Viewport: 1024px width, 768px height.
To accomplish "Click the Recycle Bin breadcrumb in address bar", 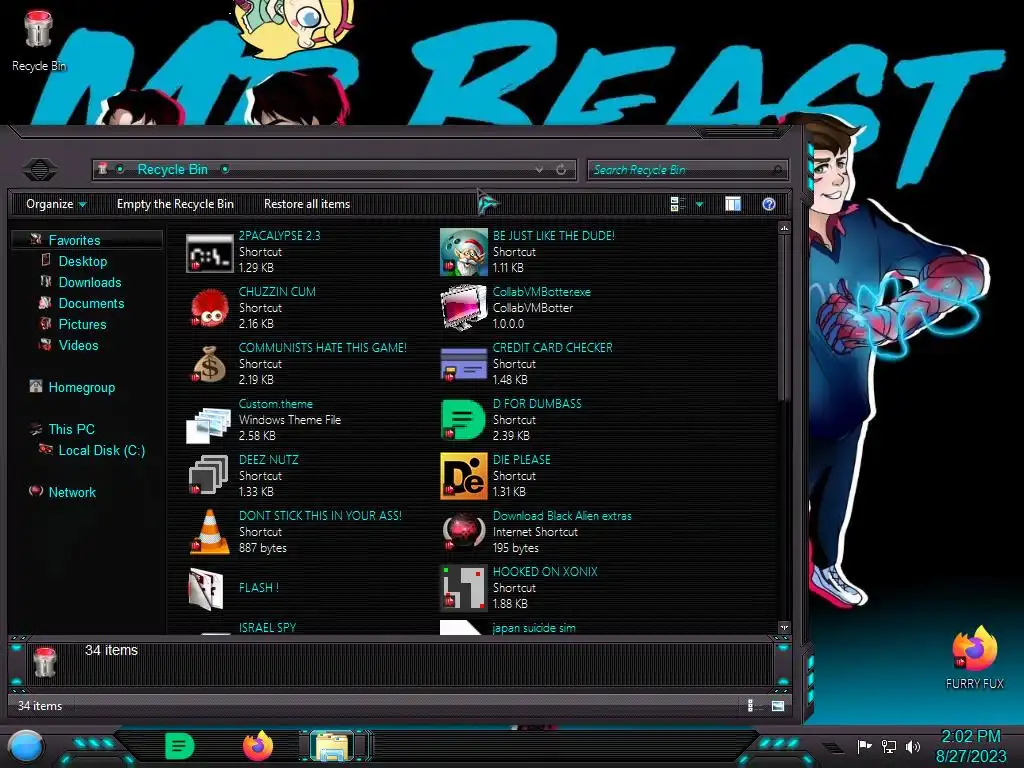I will [x=172, y=170].
